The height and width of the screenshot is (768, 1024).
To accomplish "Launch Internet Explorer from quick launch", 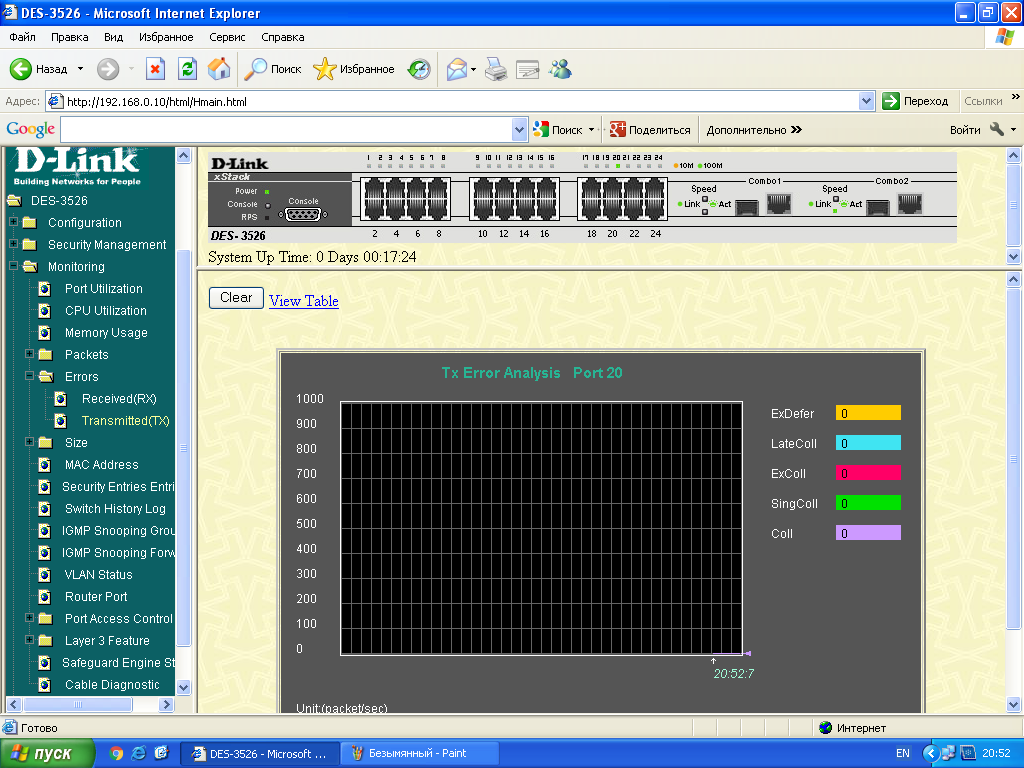I will pos(138,753).
